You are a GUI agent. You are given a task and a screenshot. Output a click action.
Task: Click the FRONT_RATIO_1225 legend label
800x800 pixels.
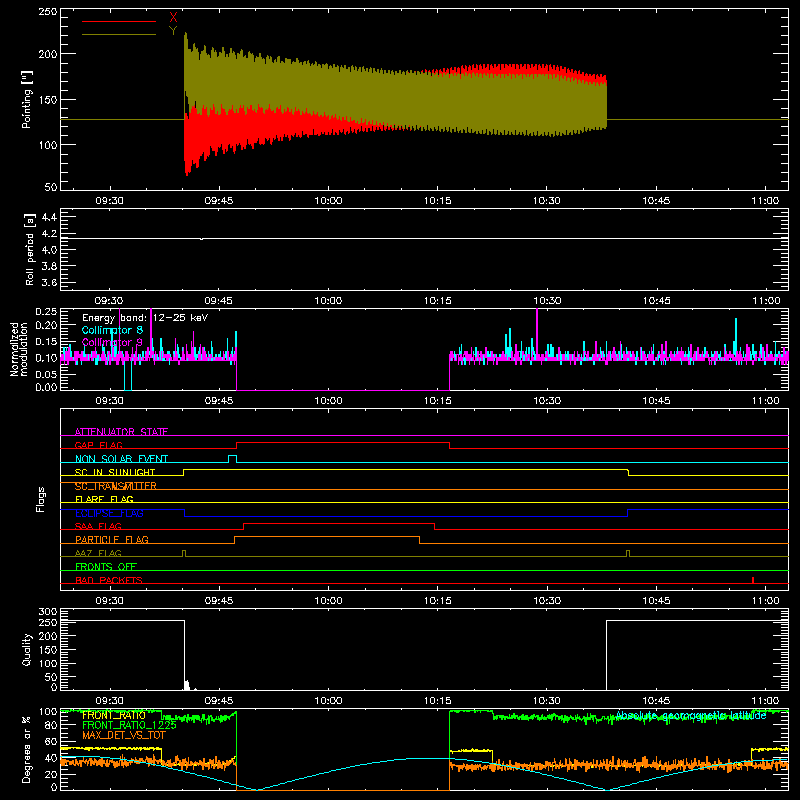pyautogui.click(x=129, y=725)
